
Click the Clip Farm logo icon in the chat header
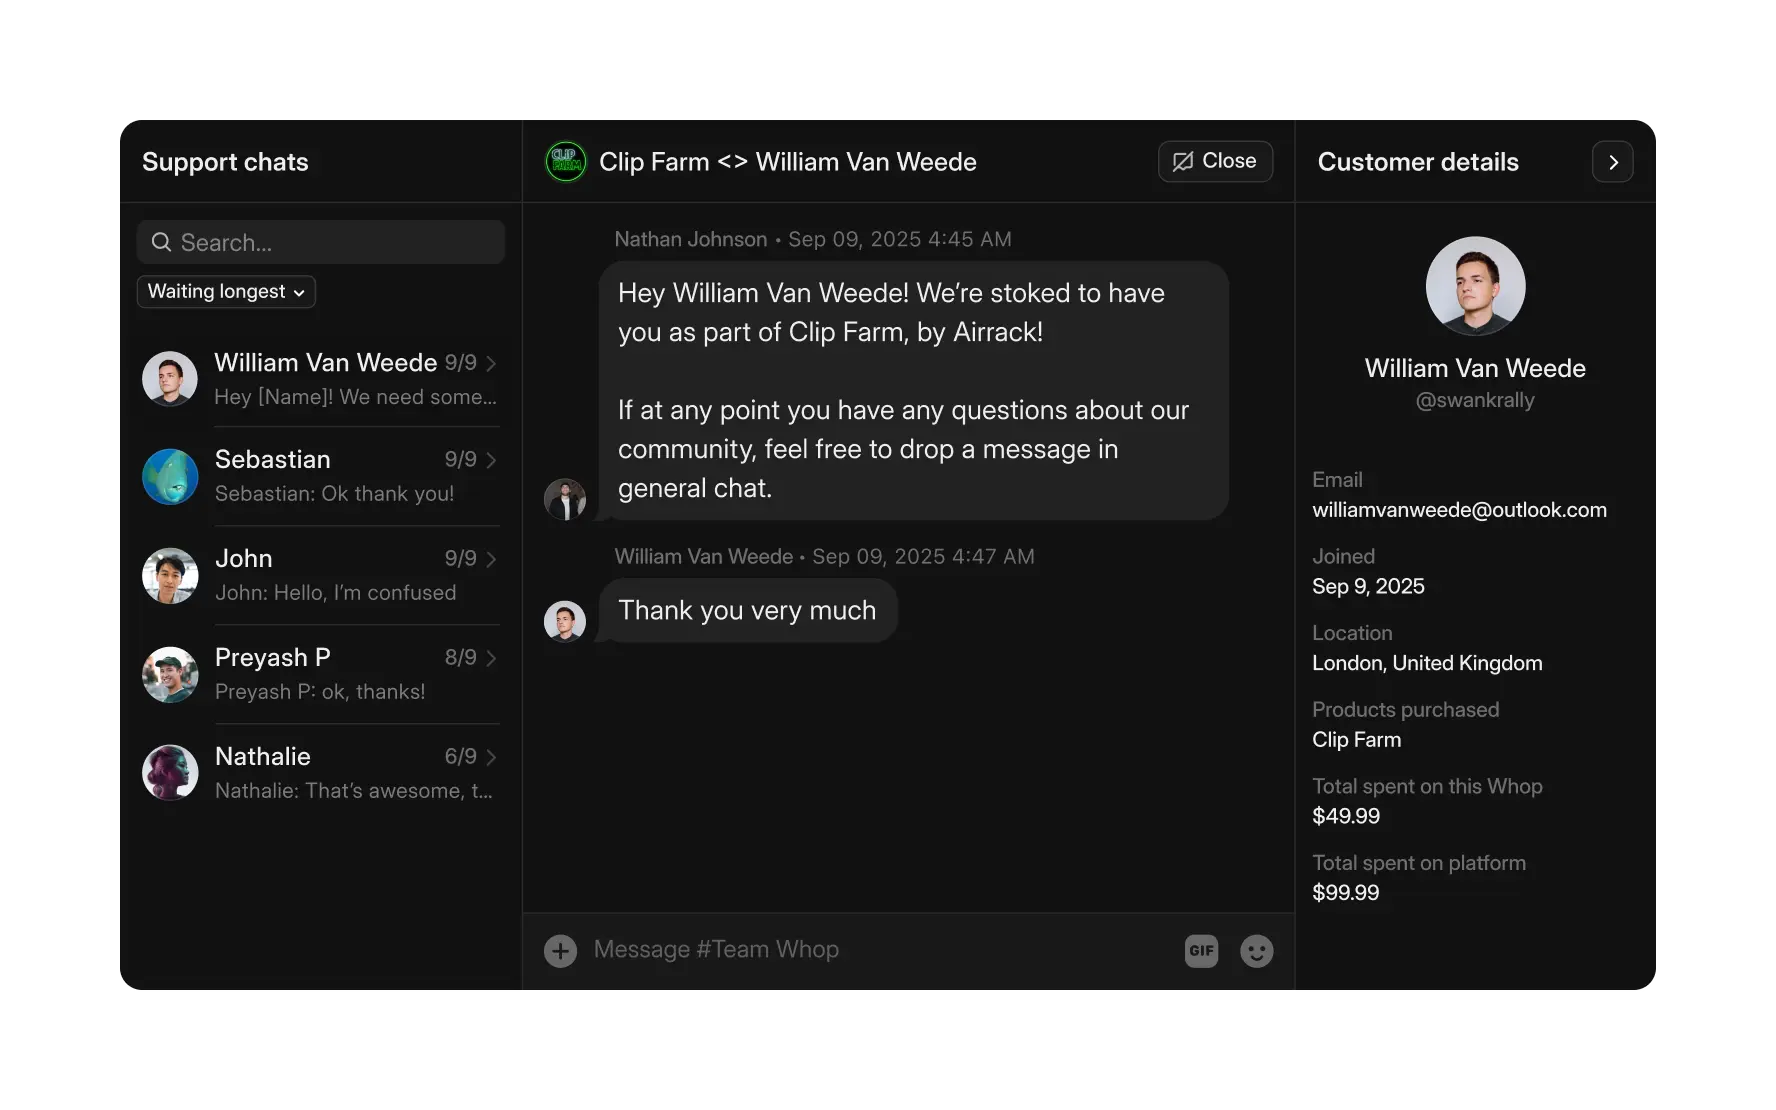(565, 161)
